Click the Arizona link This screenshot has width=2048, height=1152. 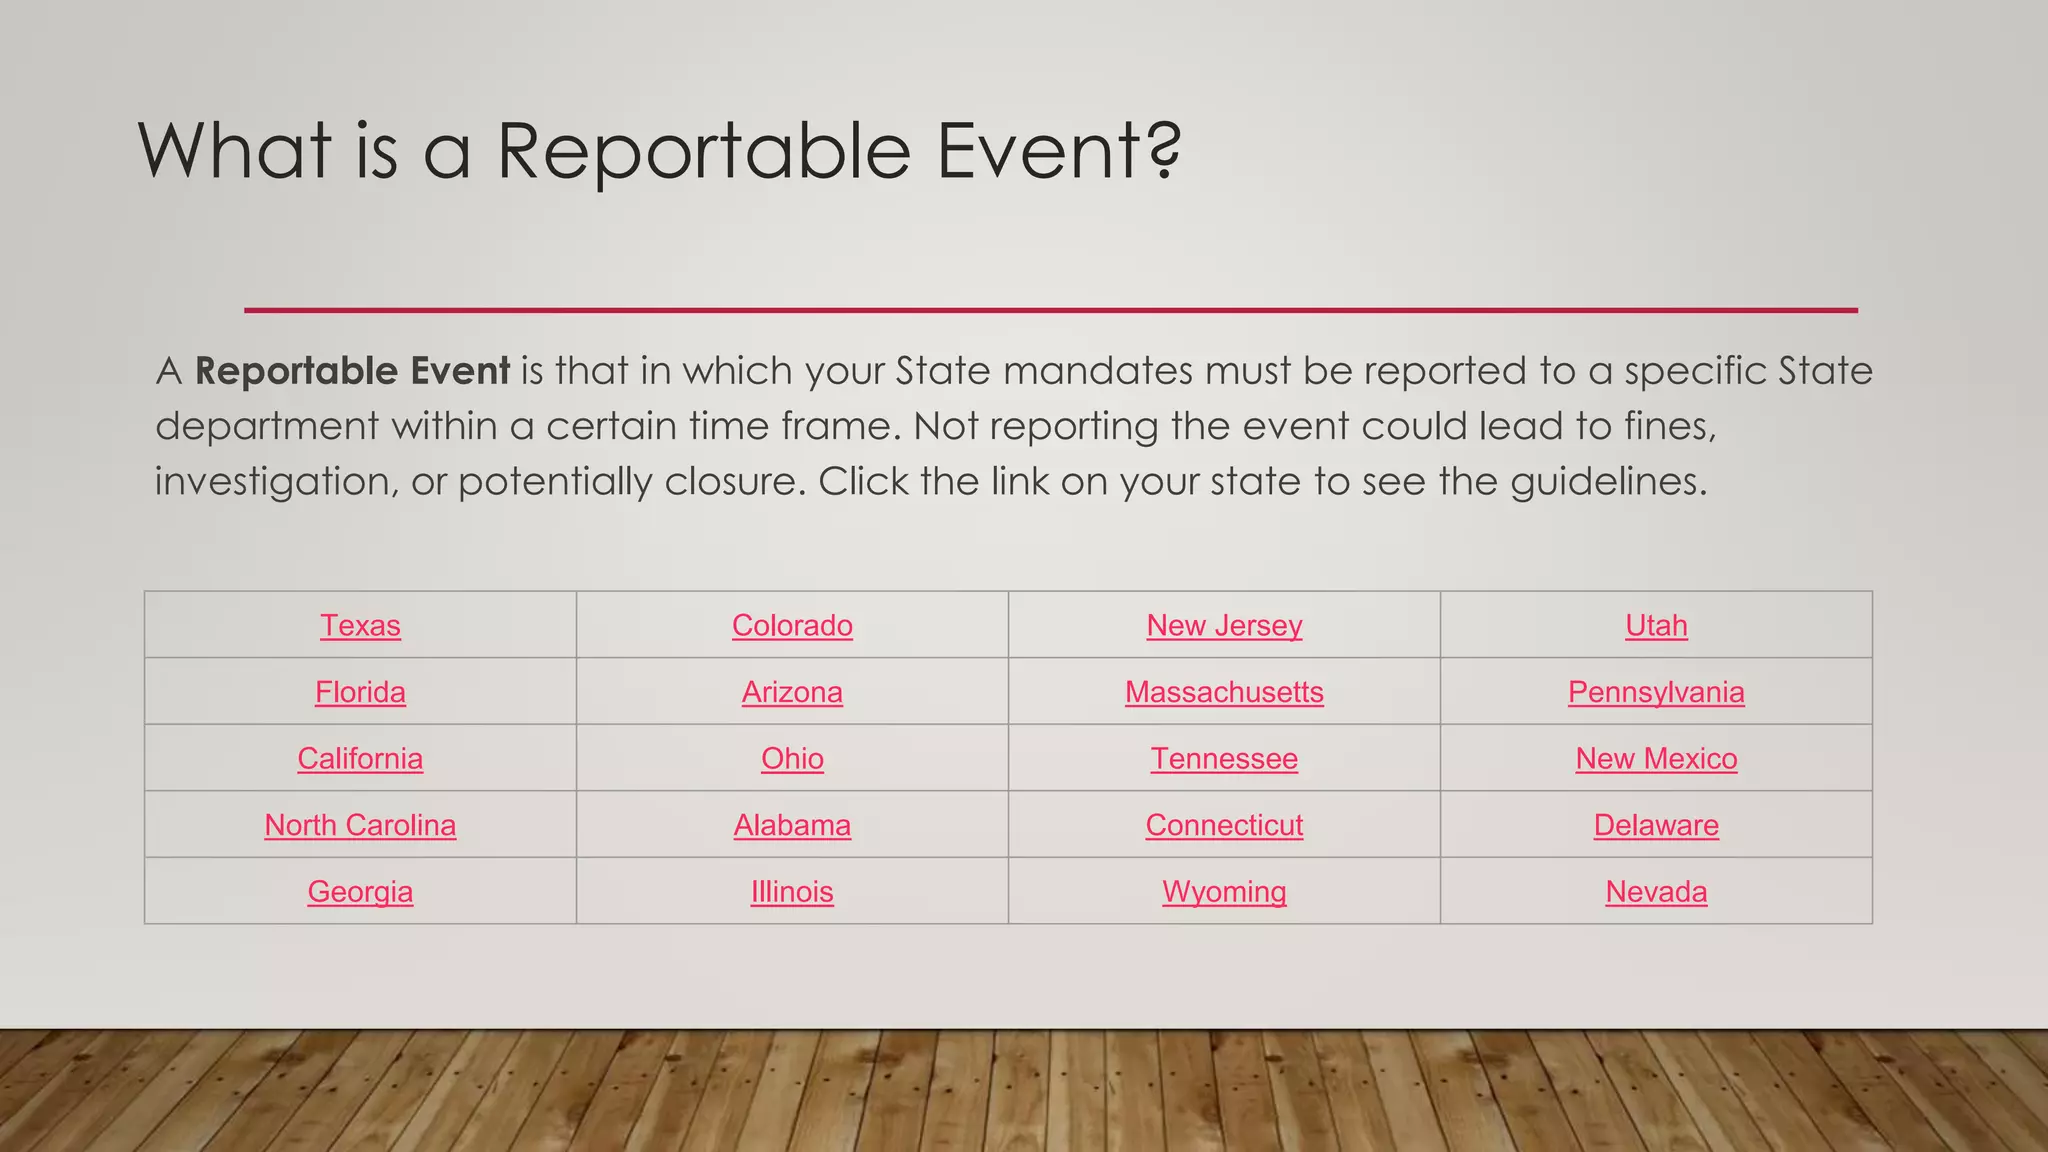792,692
